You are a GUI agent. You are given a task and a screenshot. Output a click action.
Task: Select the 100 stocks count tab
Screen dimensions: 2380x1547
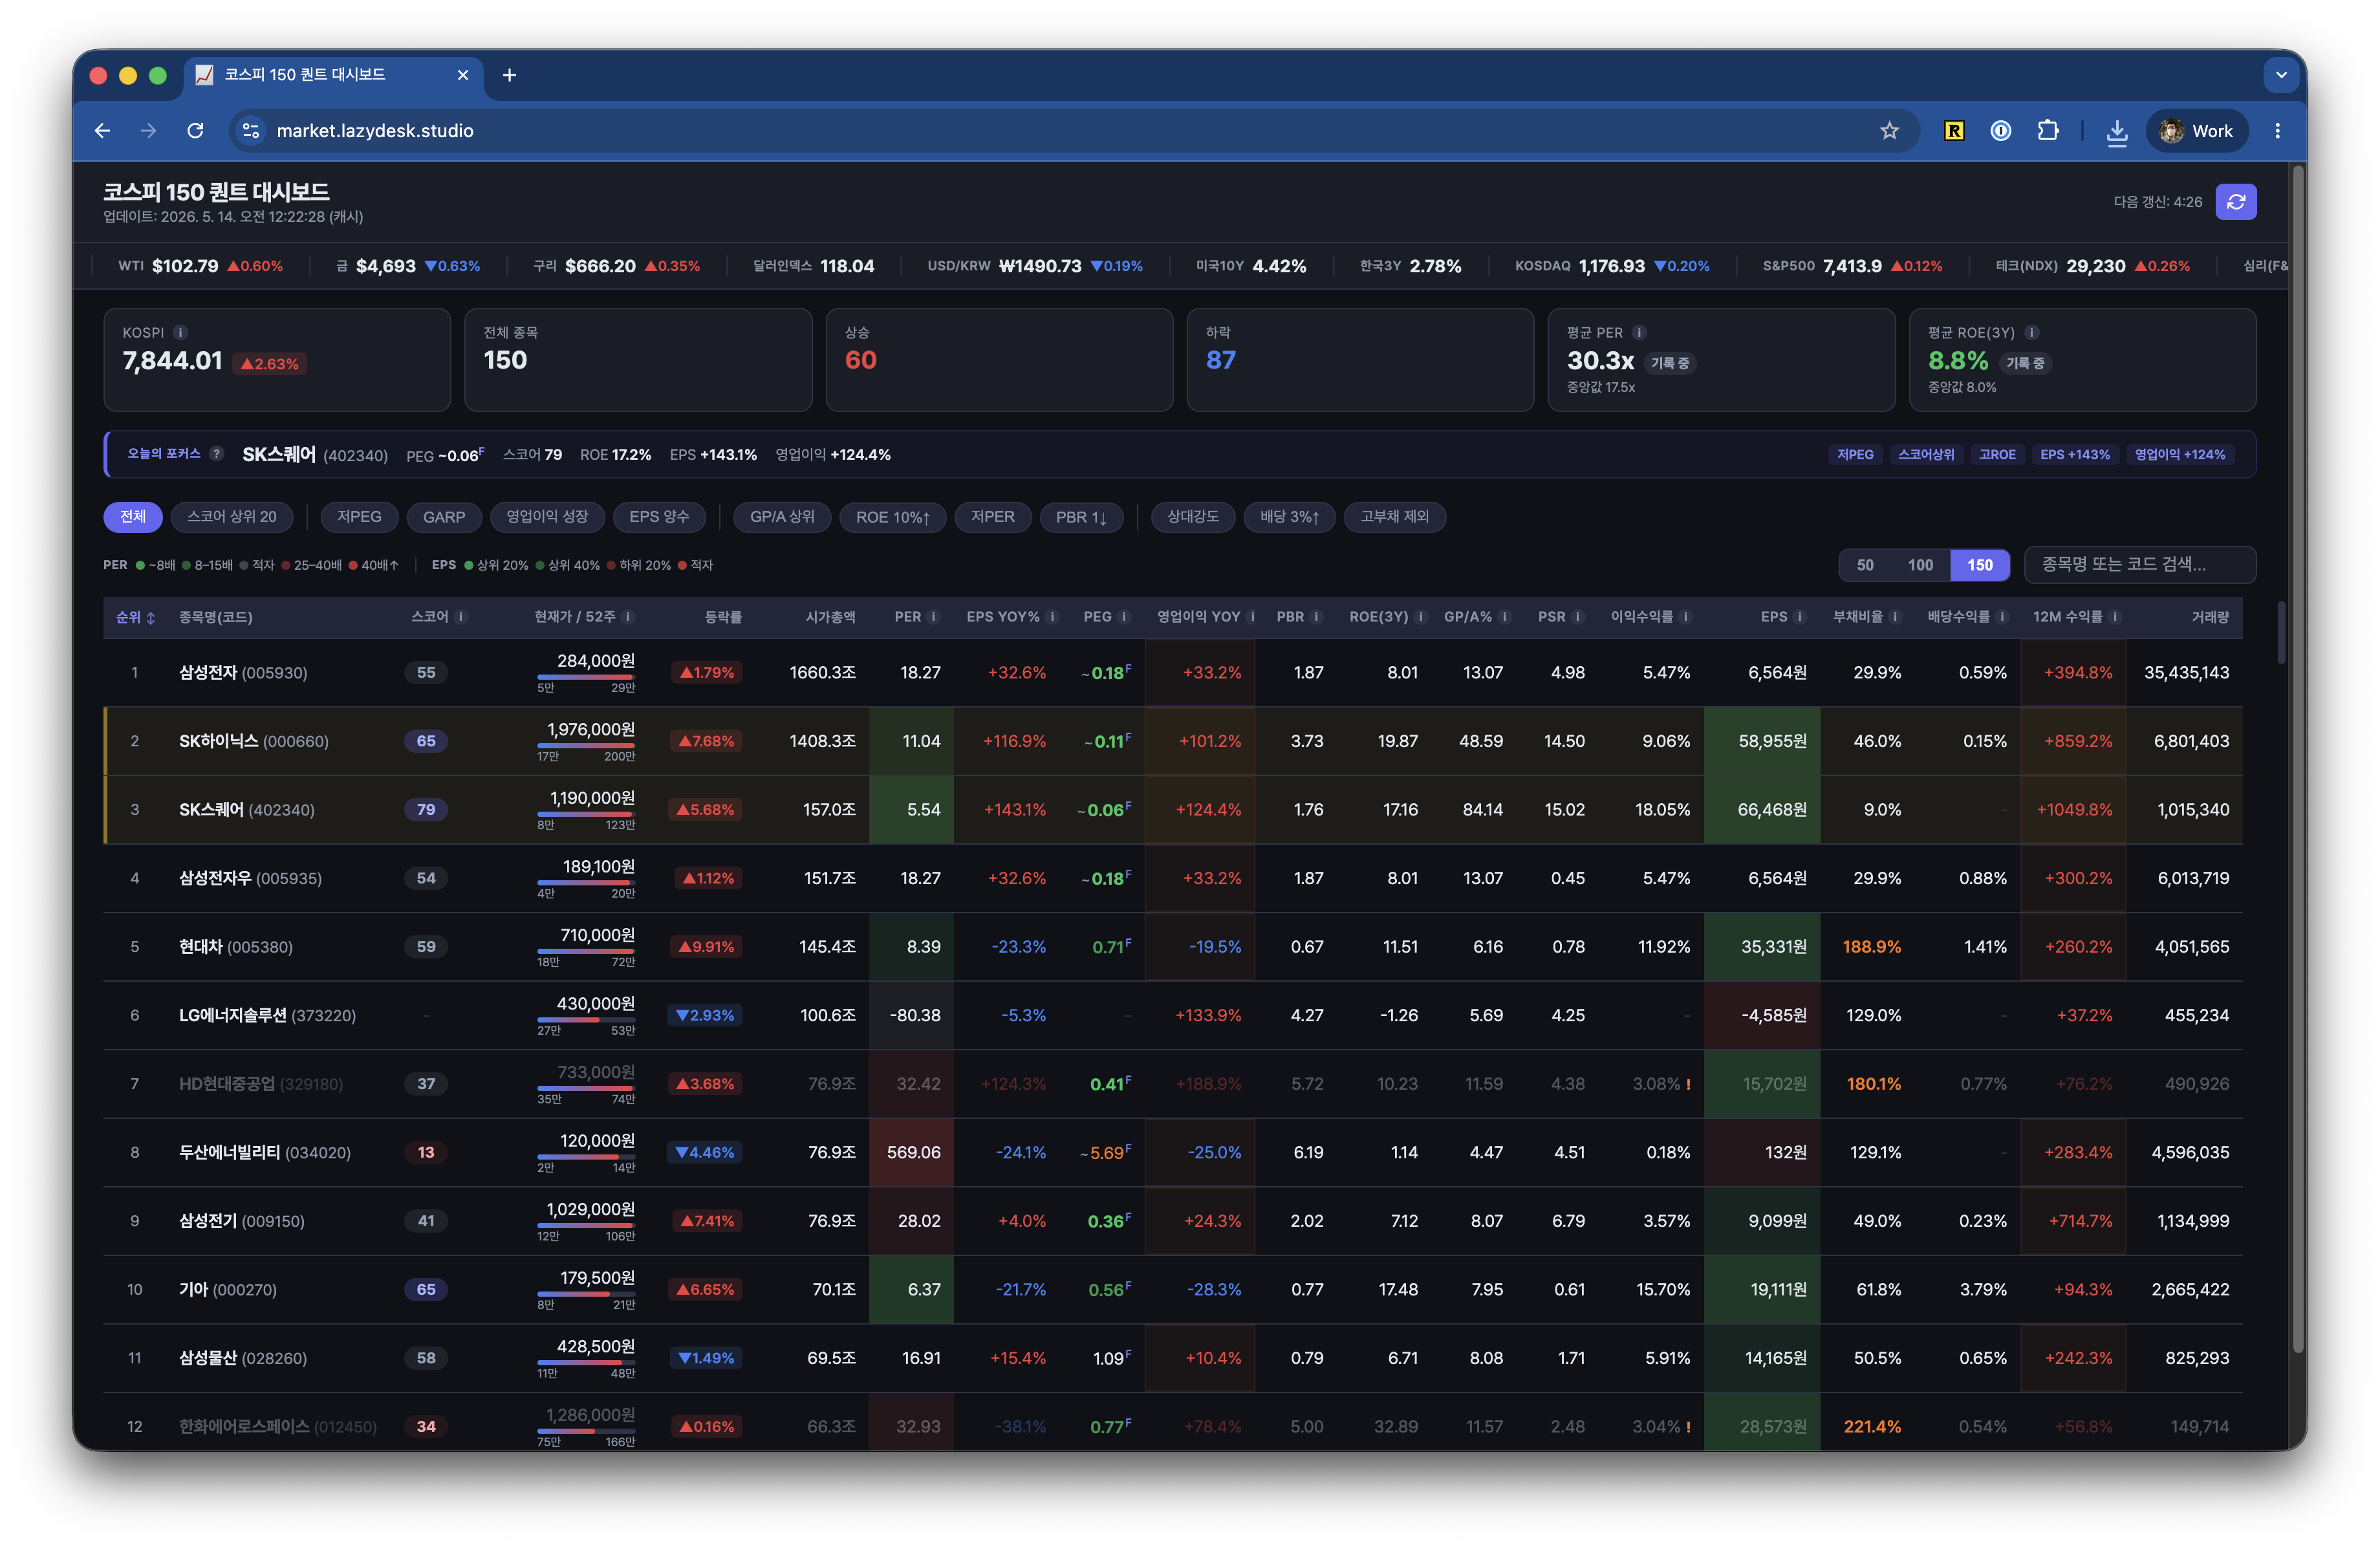pos(1920,565)
